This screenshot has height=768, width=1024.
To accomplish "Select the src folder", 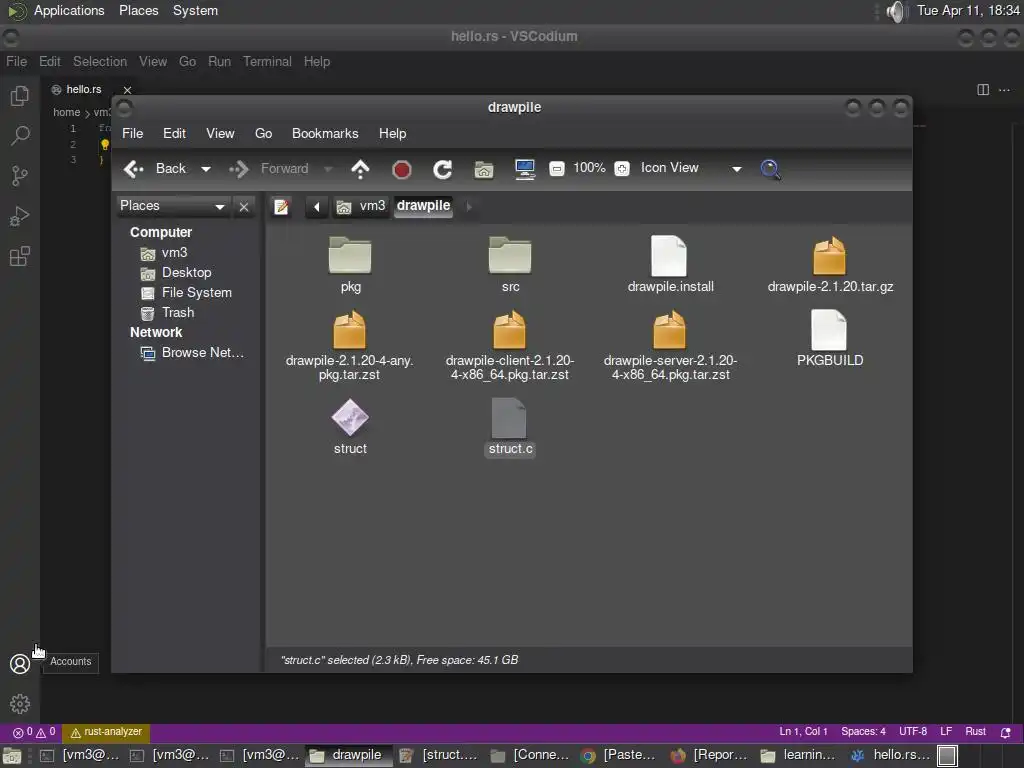I will (x=510, y=264).
